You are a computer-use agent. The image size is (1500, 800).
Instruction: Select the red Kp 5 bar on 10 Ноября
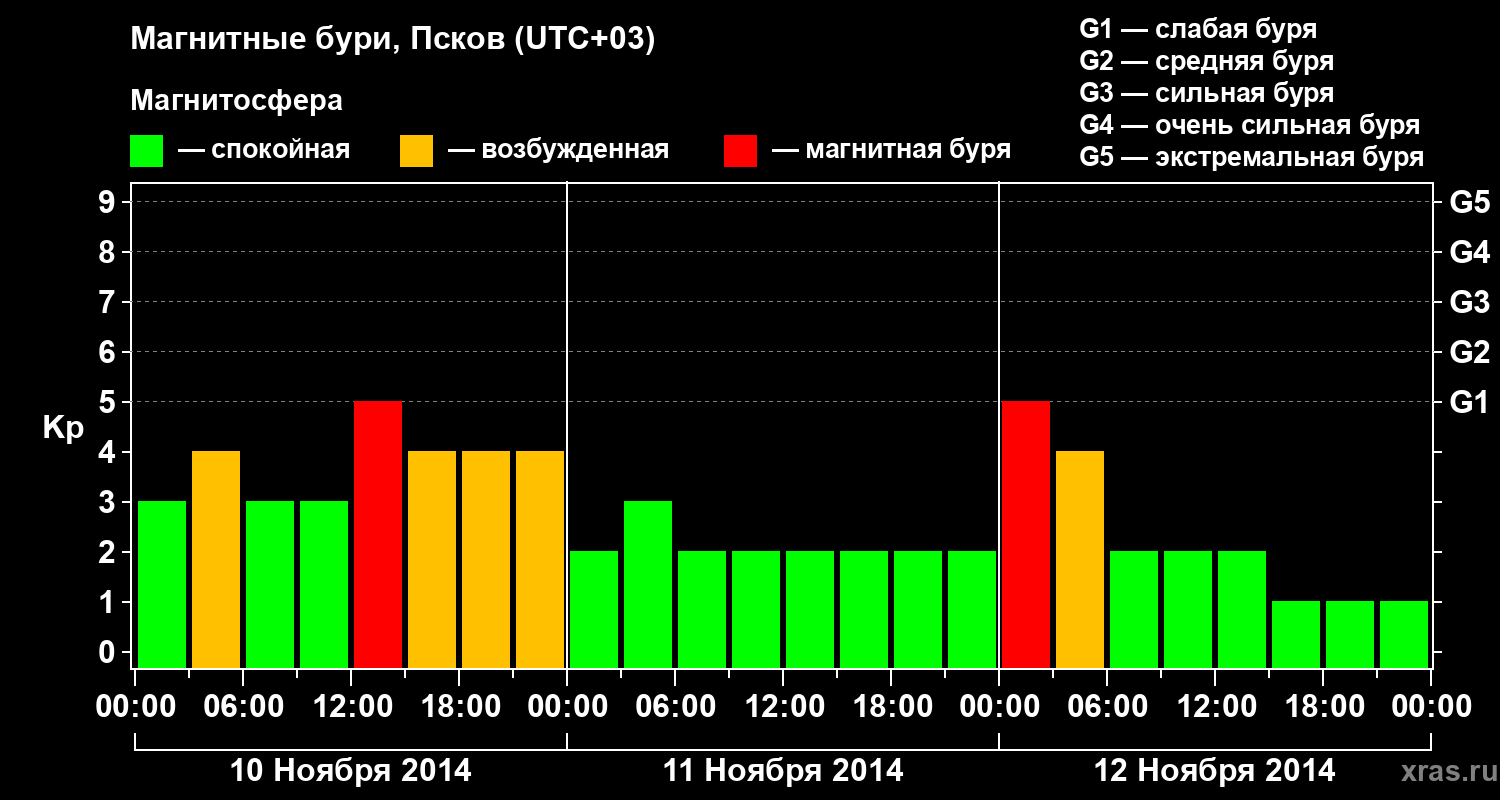tap(378, 534)
